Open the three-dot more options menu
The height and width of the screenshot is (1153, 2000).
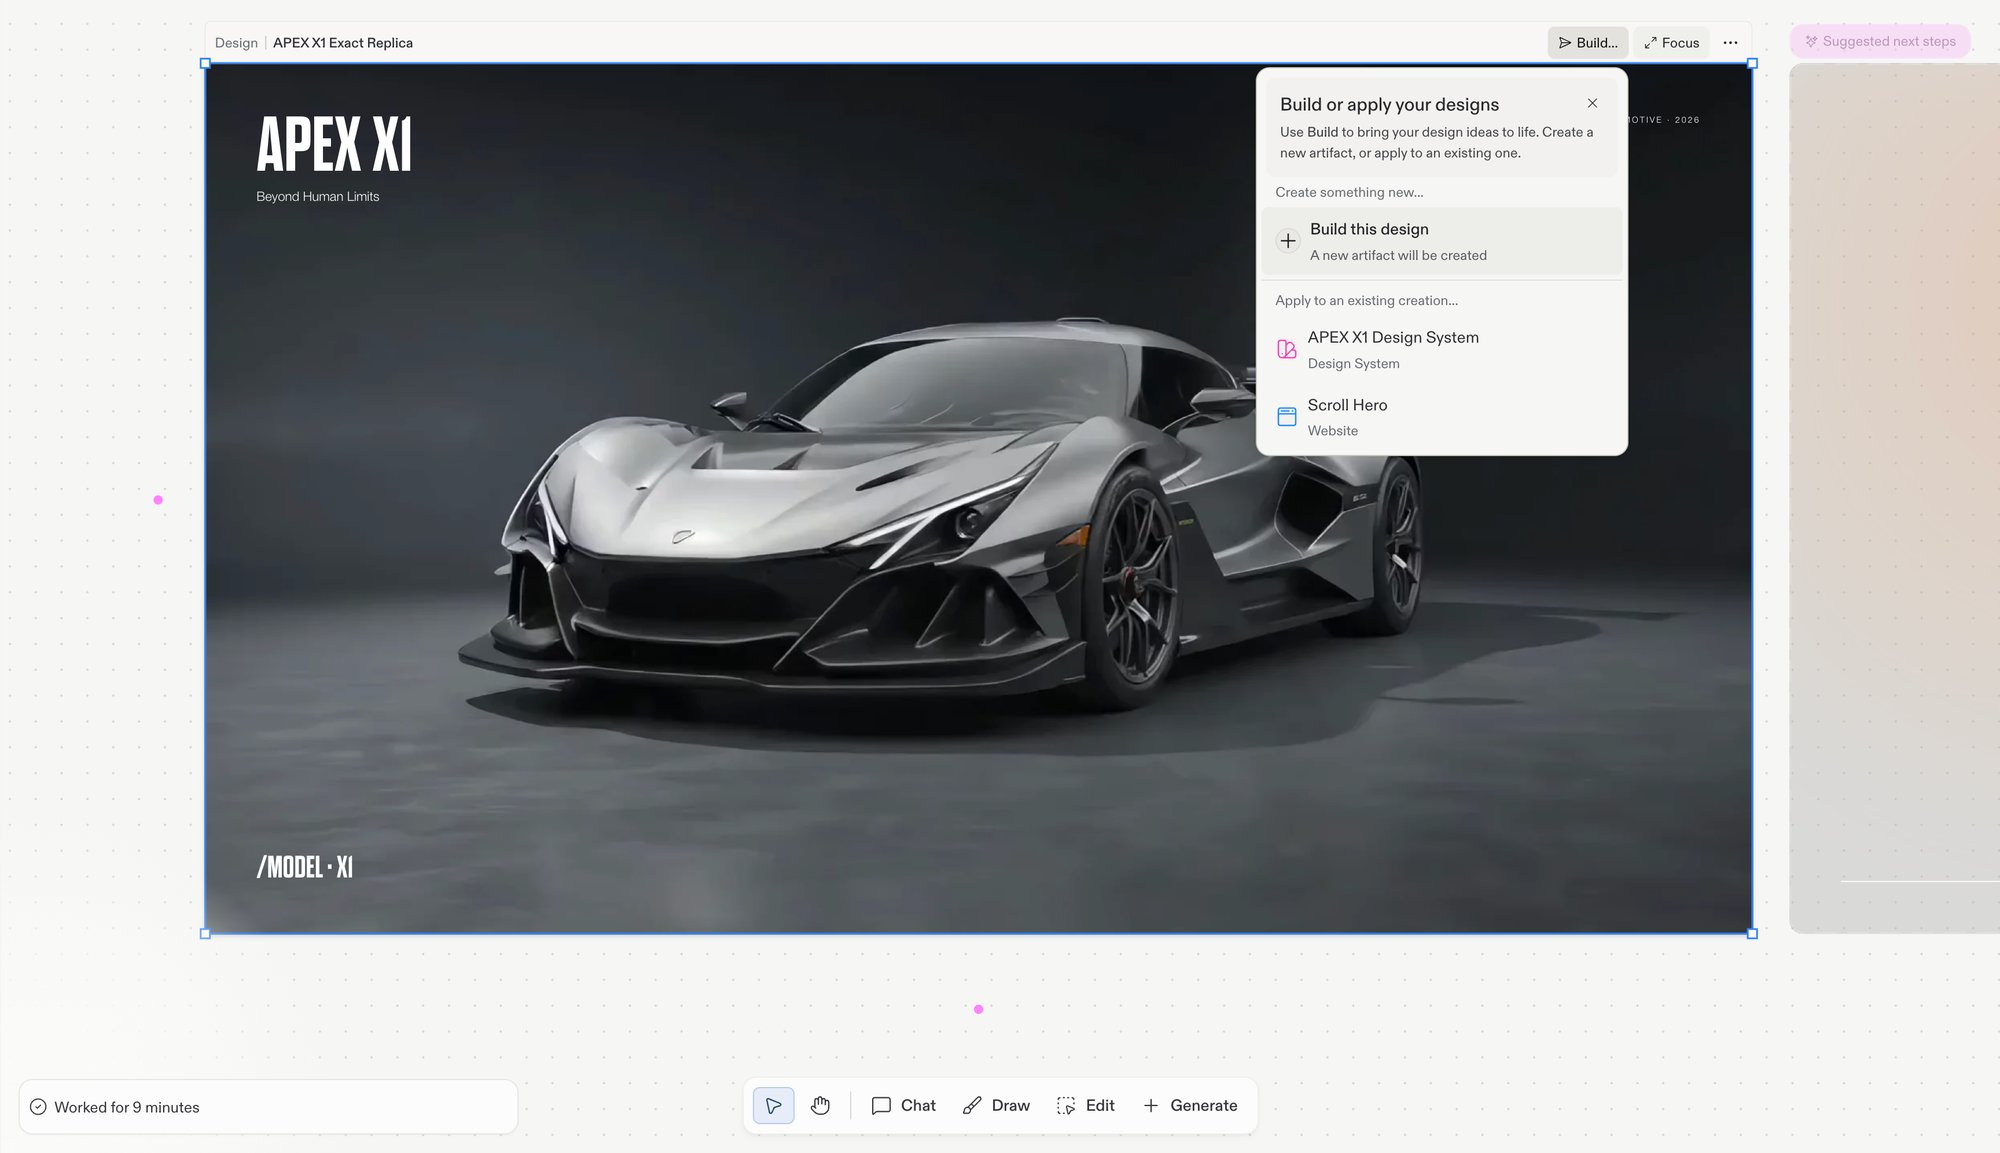click(1730, 42)
